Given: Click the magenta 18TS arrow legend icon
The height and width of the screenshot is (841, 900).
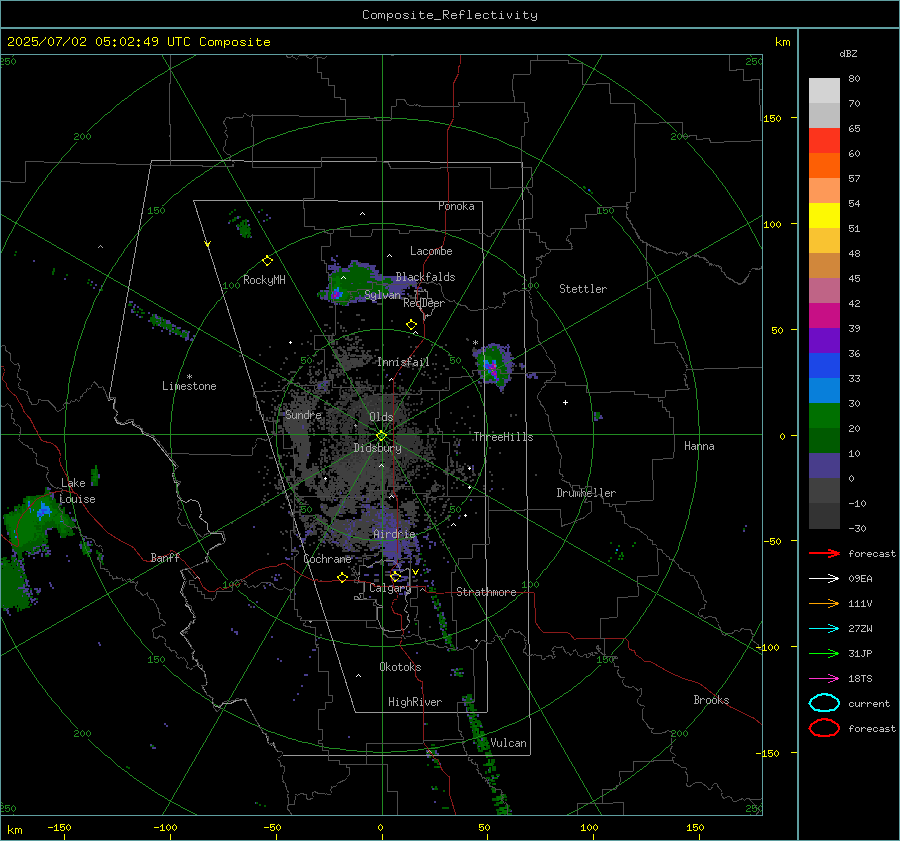Looking at the screenshot, I should [824, 679].
